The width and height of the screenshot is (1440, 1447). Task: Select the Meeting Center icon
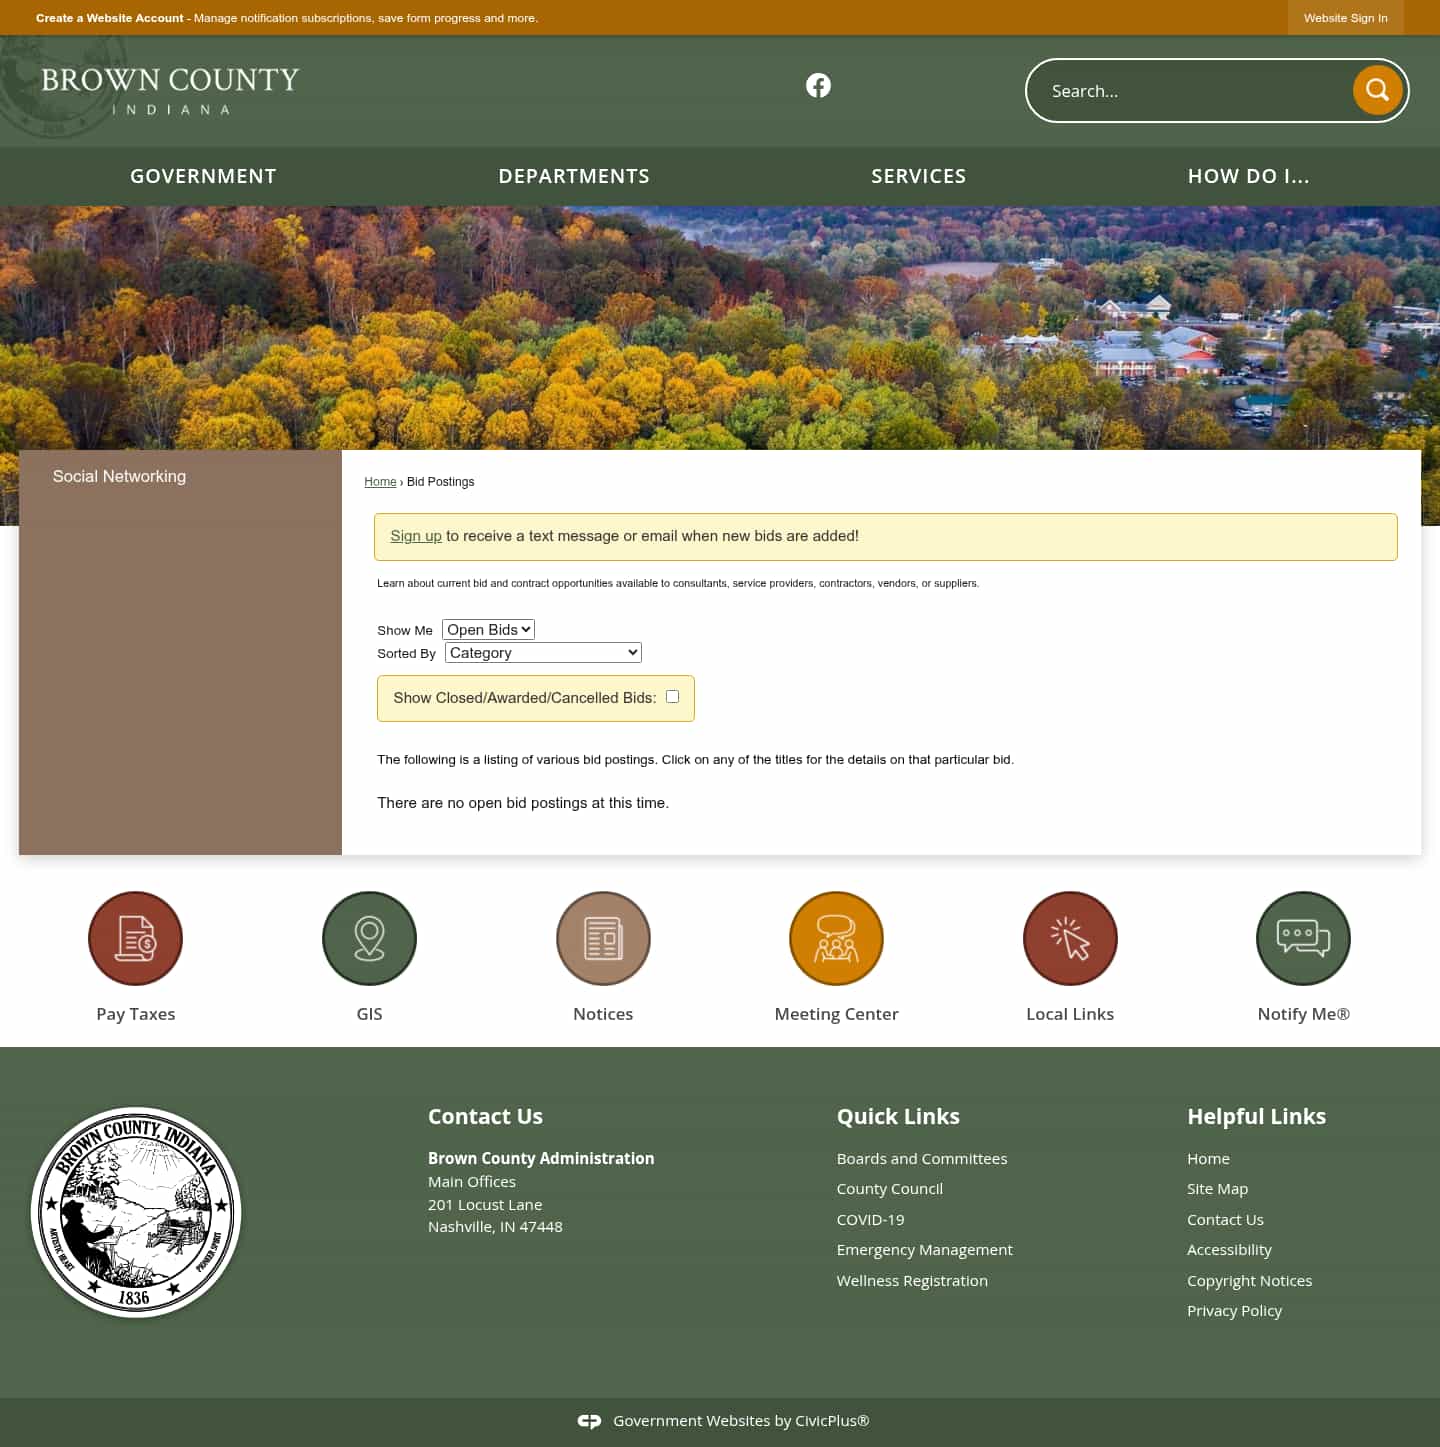pos(836,938)
